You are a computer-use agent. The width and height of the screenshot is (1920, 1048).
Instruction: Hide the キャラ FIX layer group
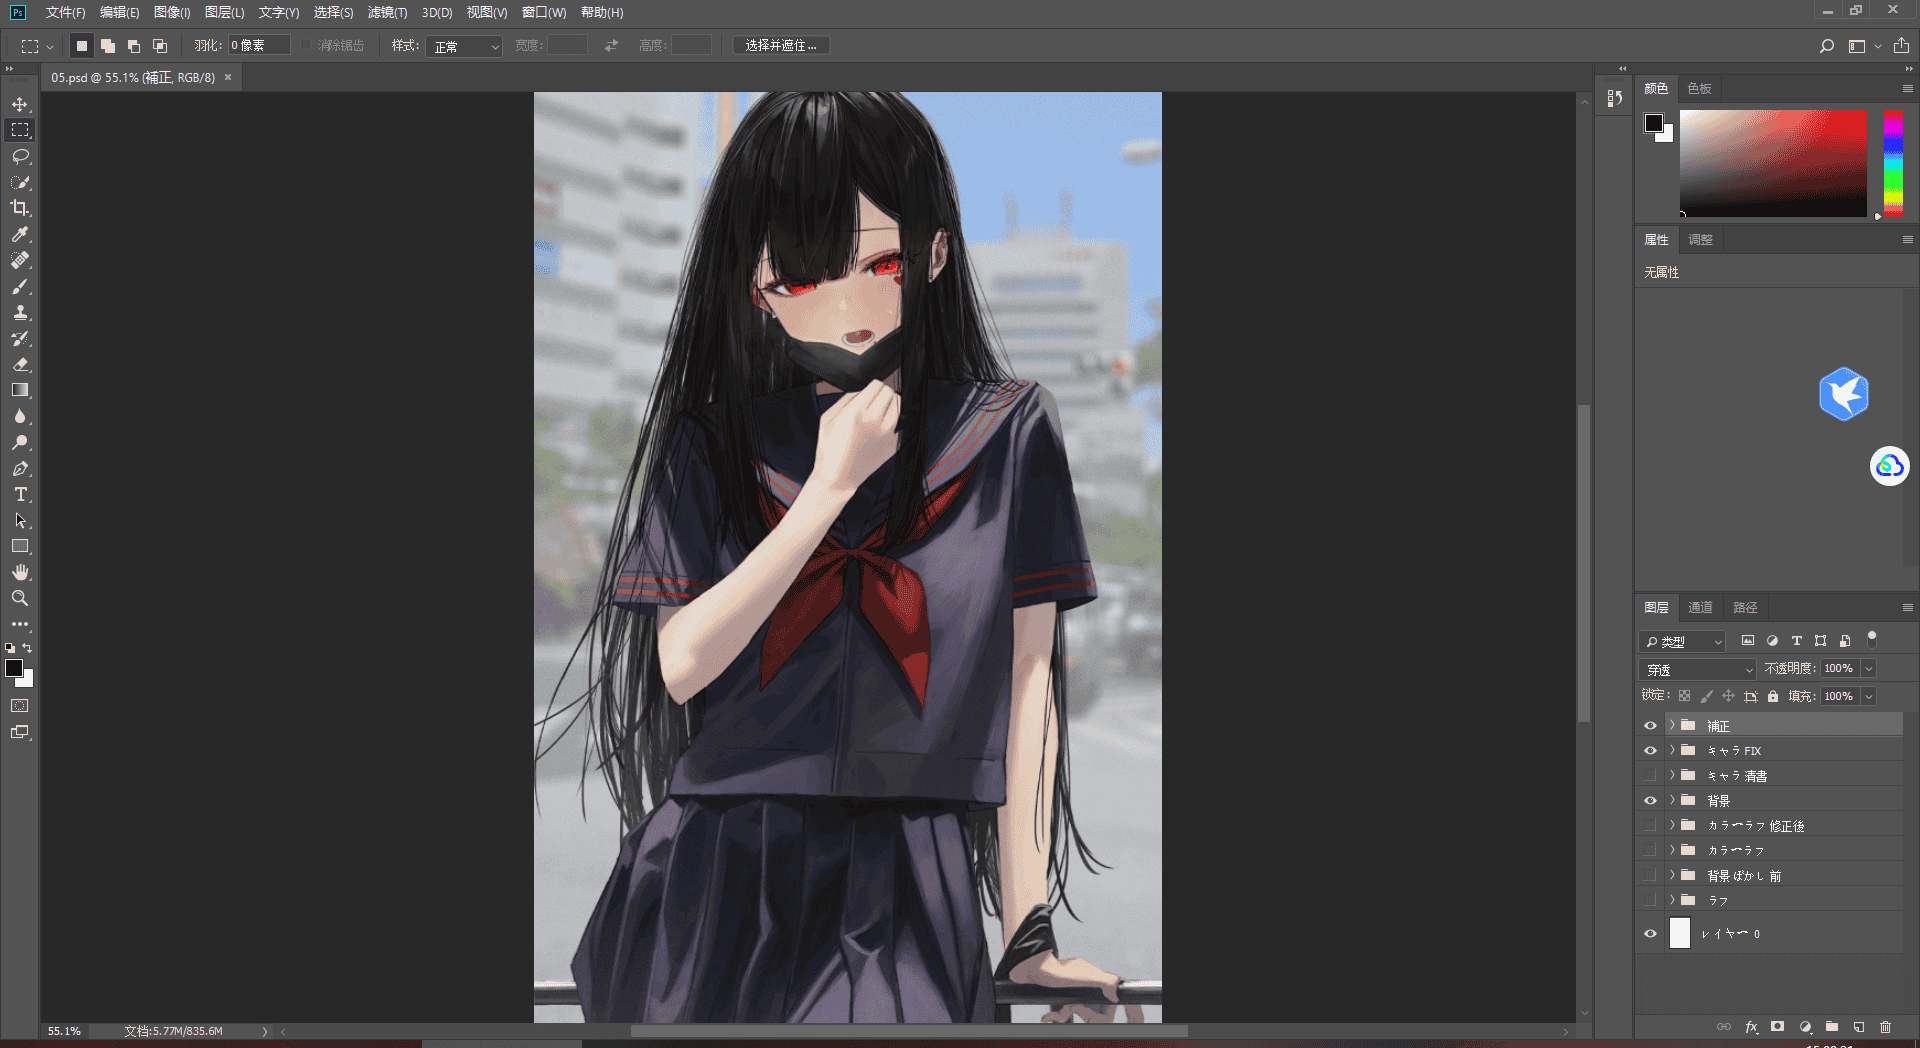coord(1650,750)
